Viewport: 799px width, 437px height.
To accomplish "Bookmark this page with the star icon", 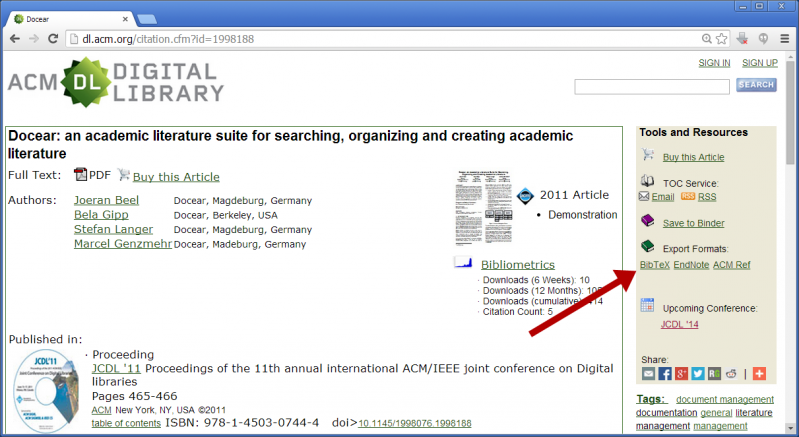I will point(722,39).
